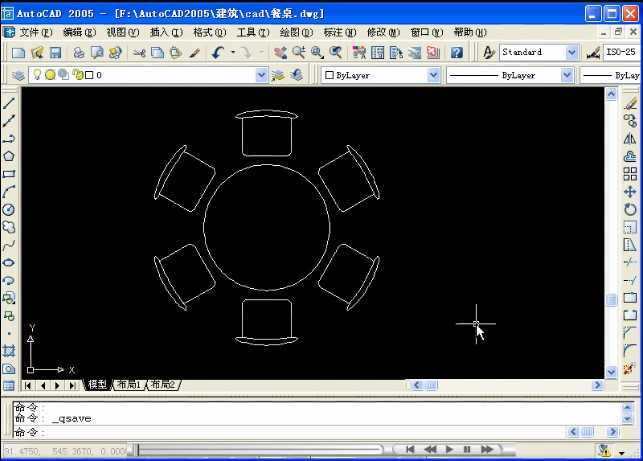Screen dimensions: 643x461
Task: Click the video player fast-forward button
Action: (x=487, y=450)
